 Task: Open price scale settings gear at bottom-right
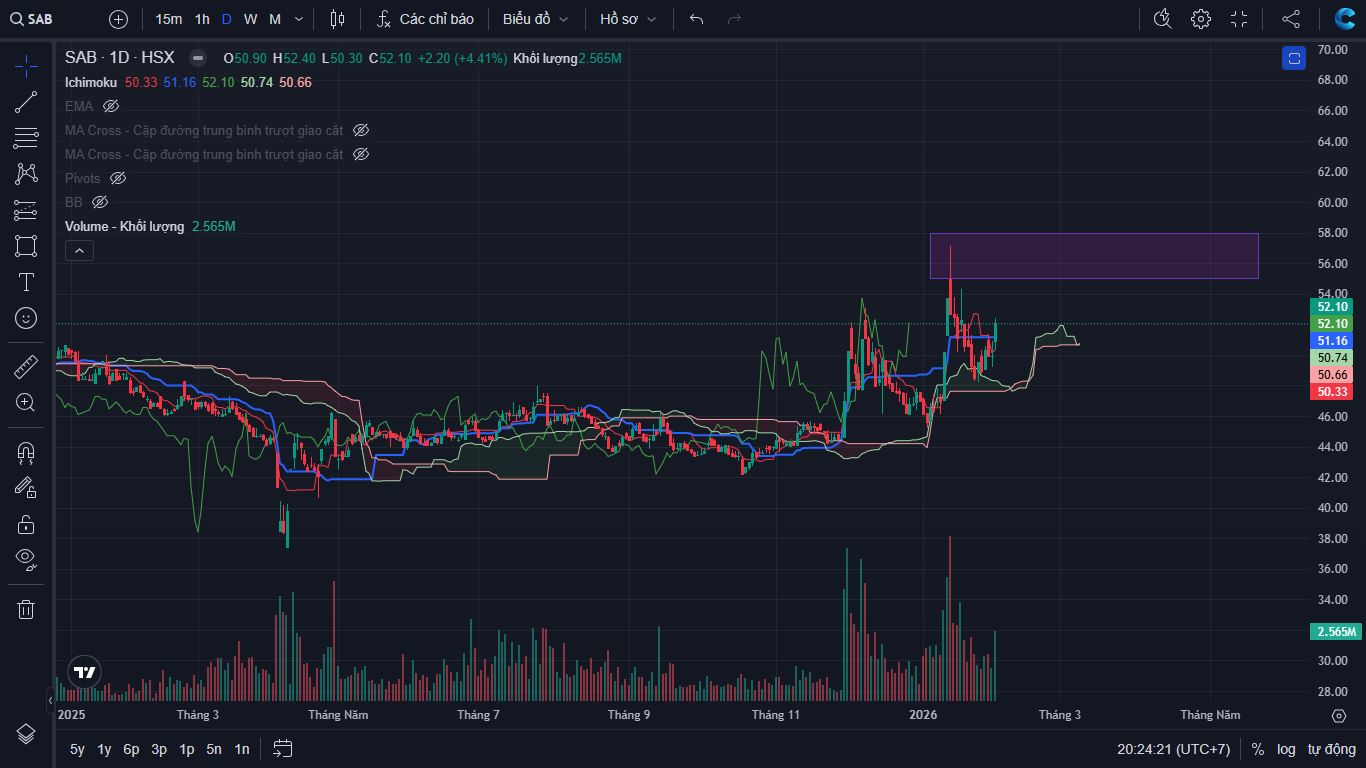(1339, 715)
